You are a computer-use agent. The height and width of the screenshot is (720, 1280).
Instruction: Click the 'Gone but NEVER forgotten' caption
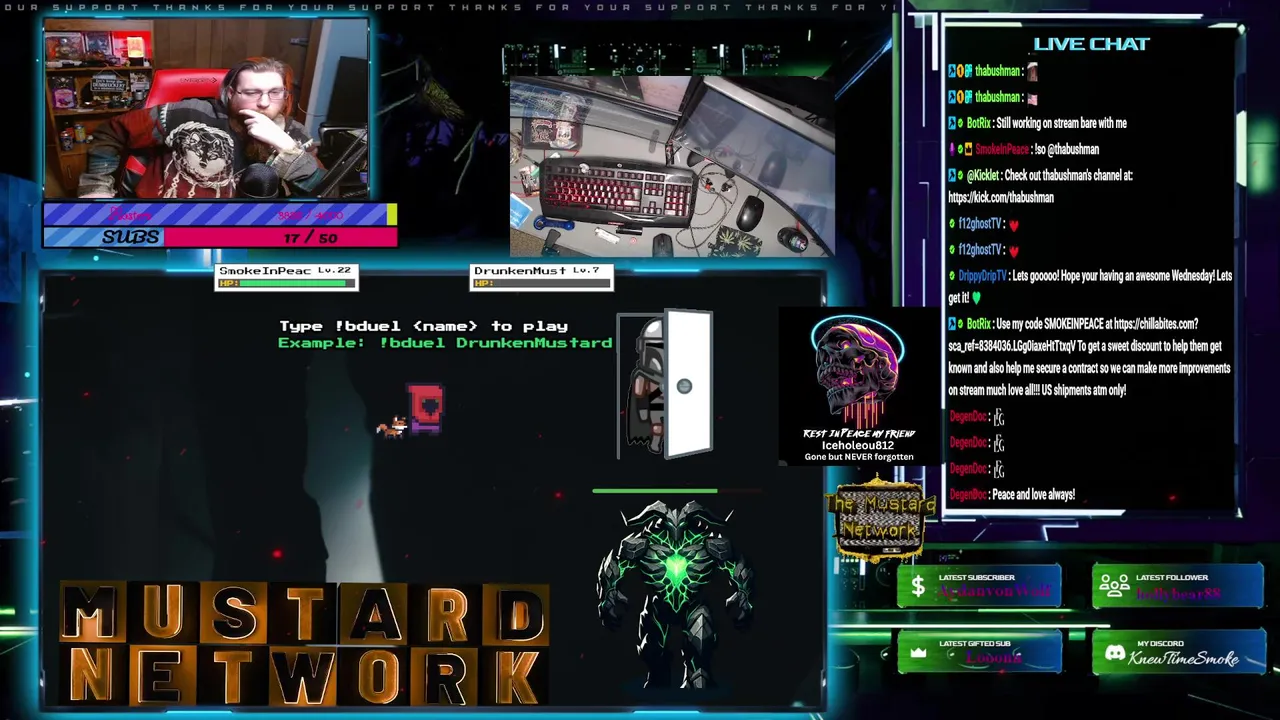[x=859, y=457]
